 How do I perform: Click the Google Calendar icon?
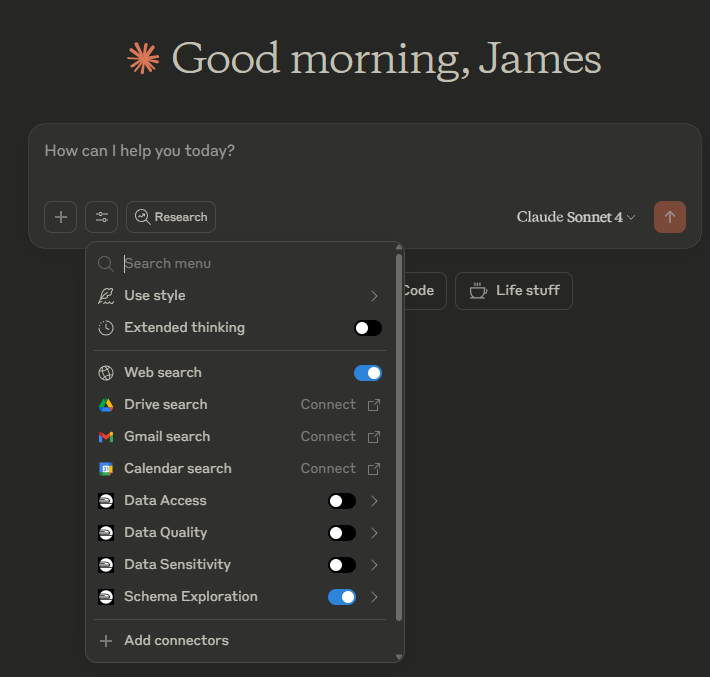[x=106, y=469]
